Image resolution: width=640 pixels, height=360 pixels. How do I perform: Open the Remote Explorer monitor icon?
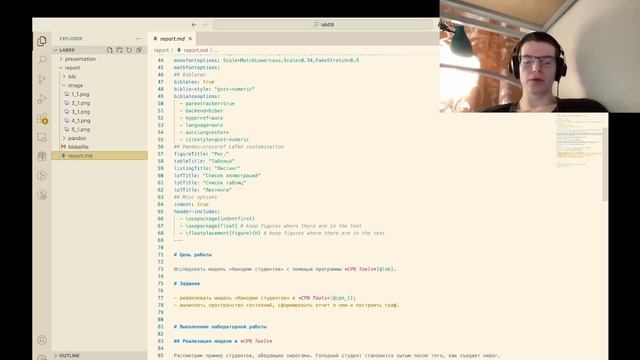tap(42, 137)
